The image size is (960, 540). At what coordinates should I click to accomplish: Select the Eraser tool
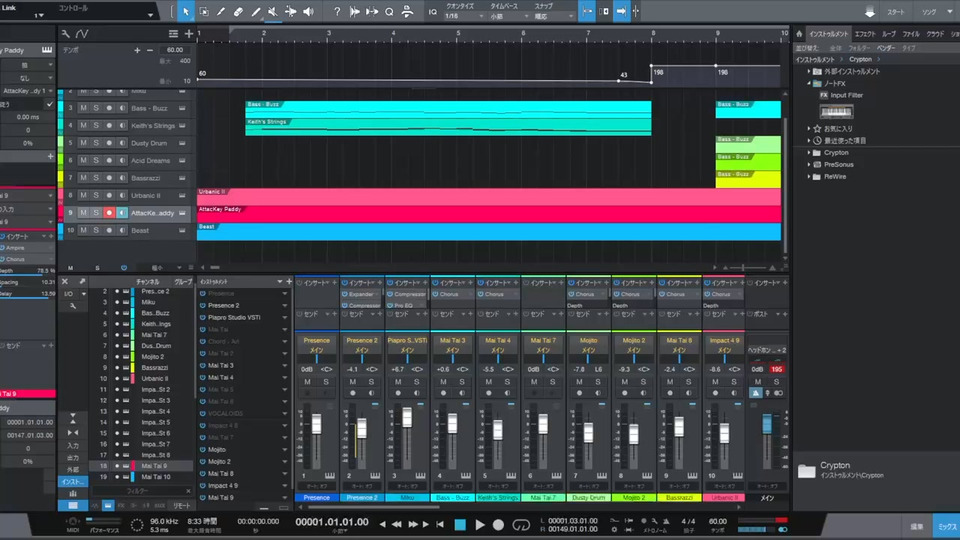tap(238, 12)
